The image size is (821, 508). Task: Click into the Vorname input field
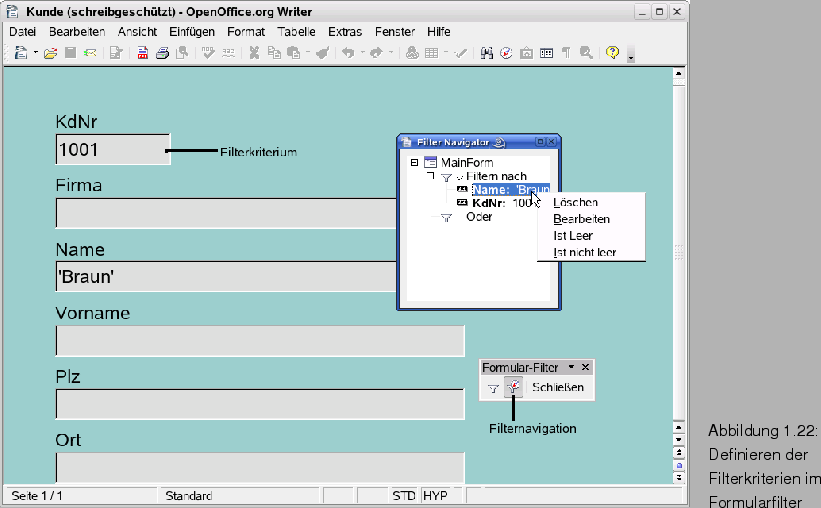260,341
